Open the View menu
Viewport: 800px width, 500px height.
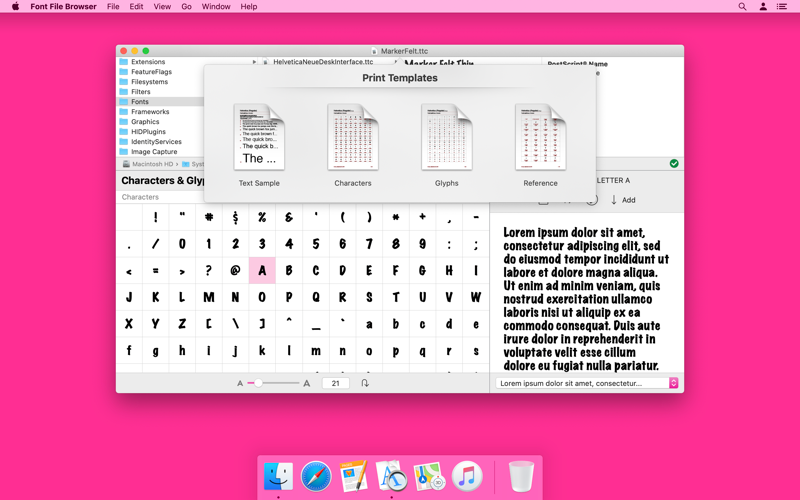[x=162, y=7]
